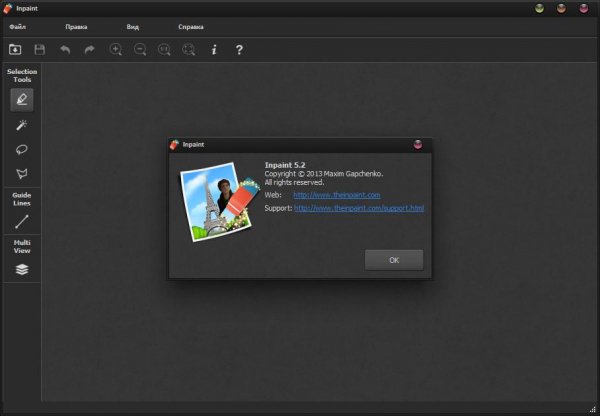Click the orange maximize orb in title bar
600x416 pixels.
[561, 8]
